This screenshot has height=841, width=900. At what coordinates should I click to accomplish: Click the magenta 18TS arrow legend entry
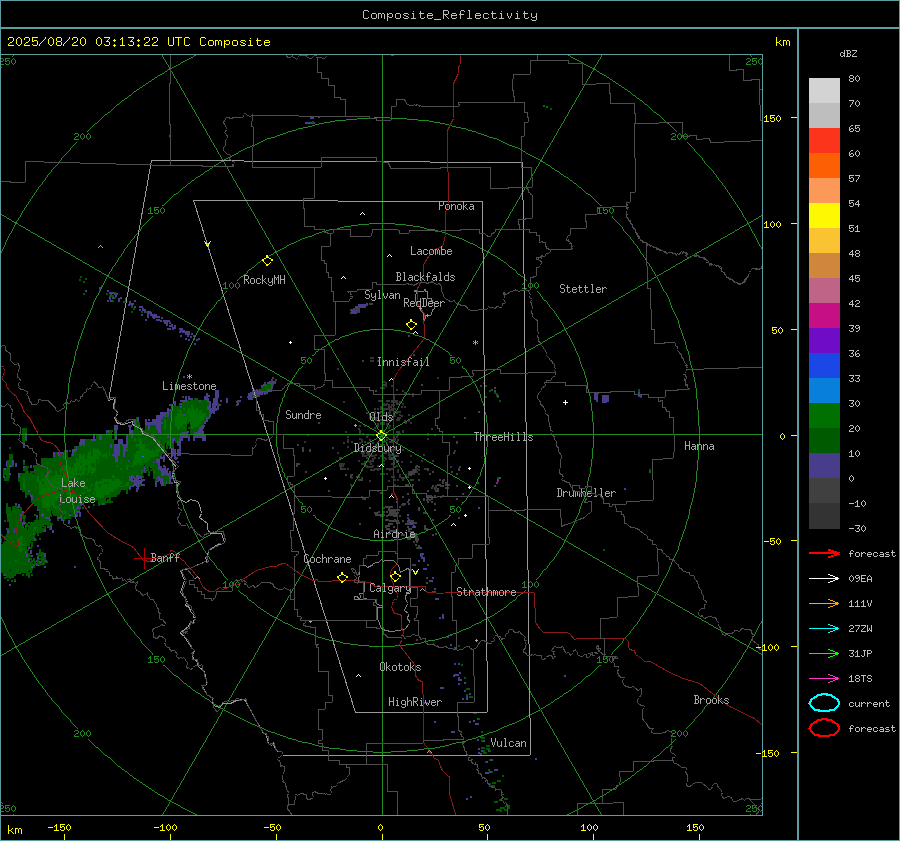[x=824, y=679]
